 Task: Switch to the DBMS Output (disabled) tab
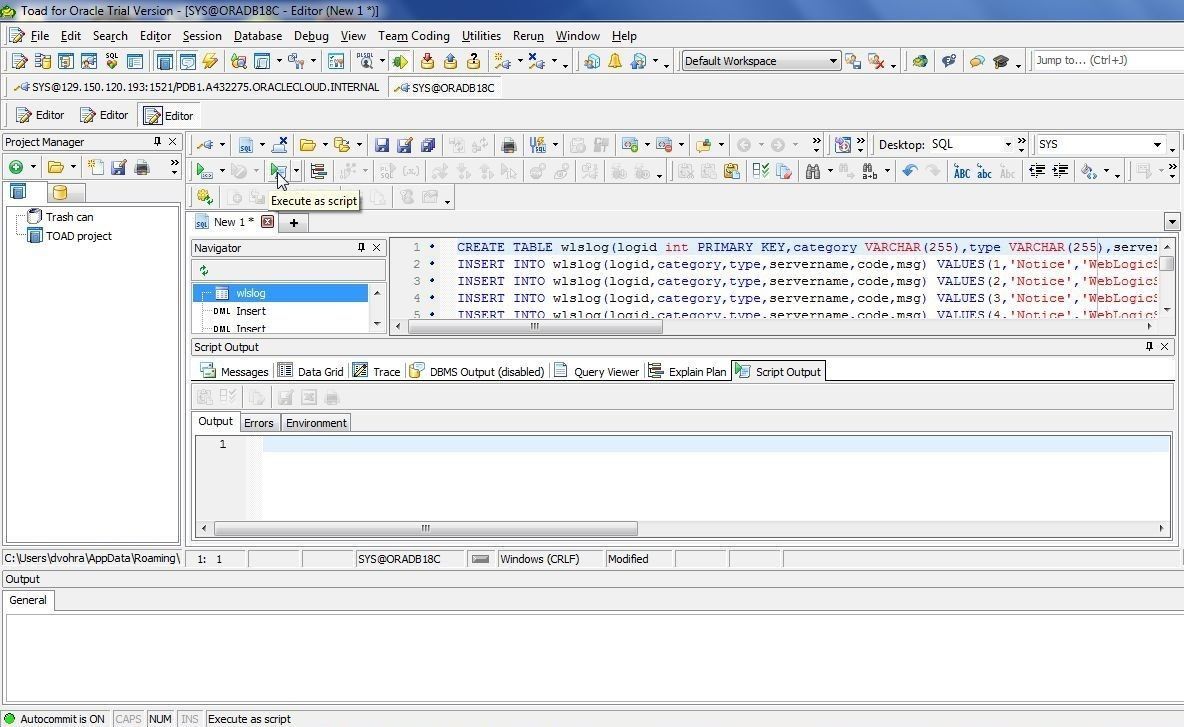tap(476, 371)
